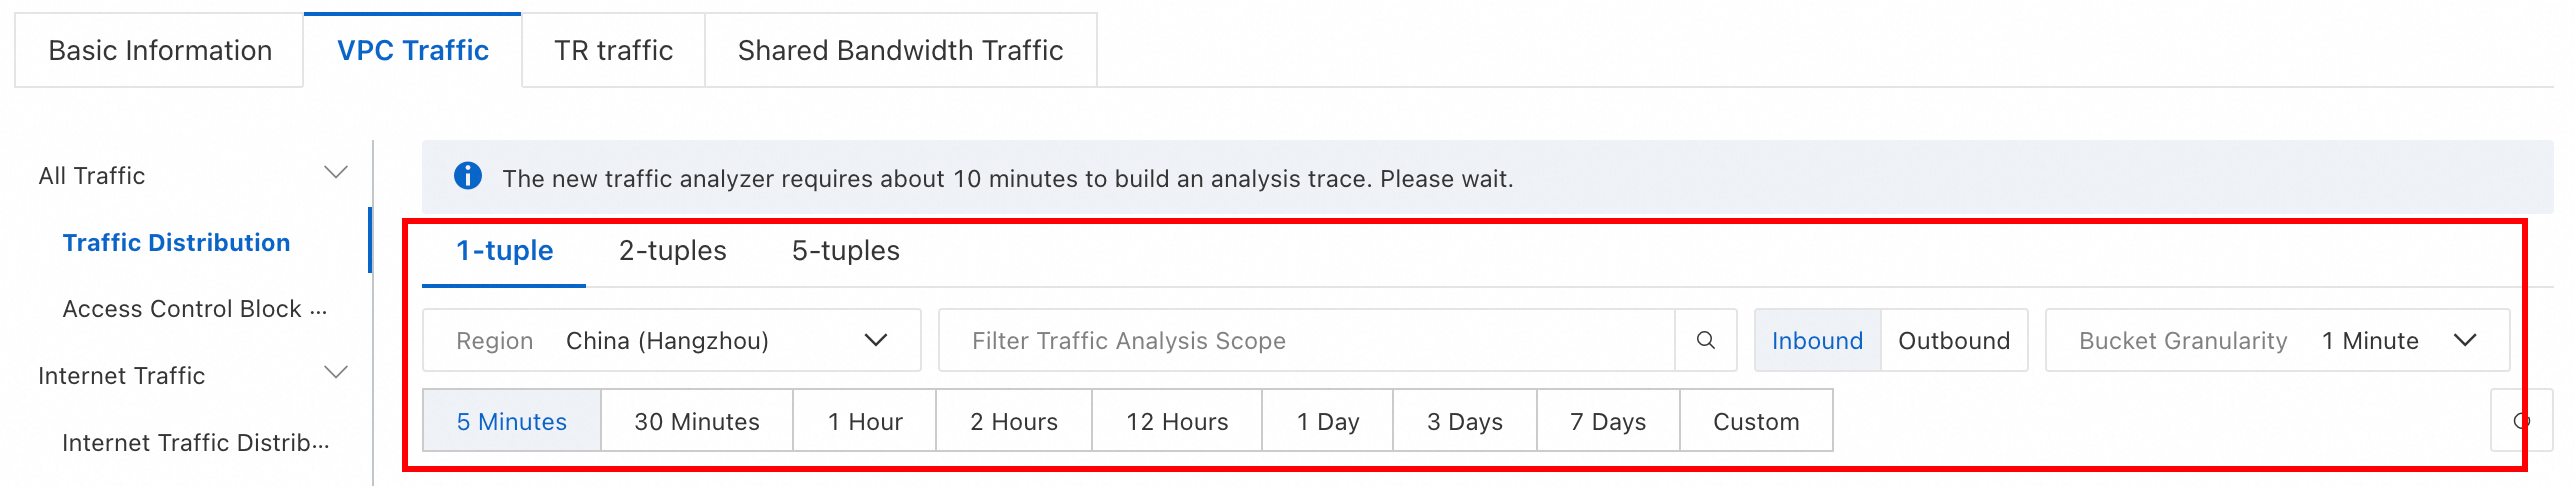
Task: Click the search magnifier icon
Action: [1705, 341]
